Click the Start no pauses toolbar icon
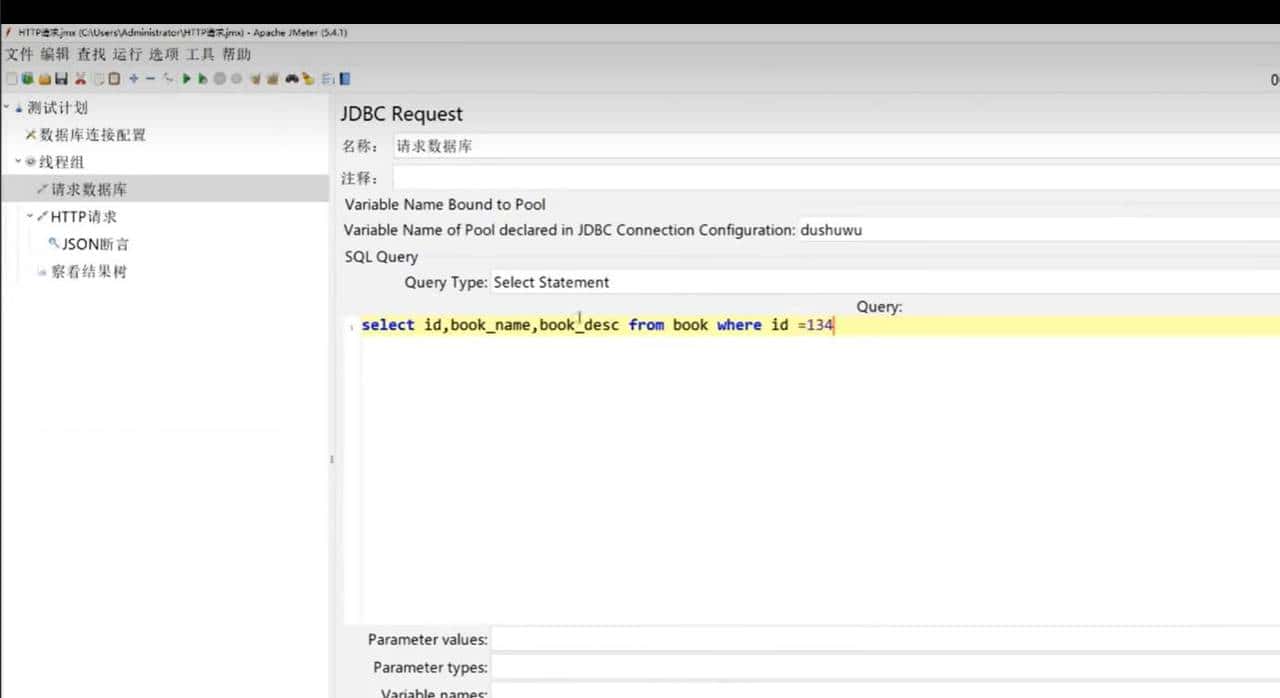Viewport: 1280px width, 698px height. pyautogui.click(x=203, y=79)
